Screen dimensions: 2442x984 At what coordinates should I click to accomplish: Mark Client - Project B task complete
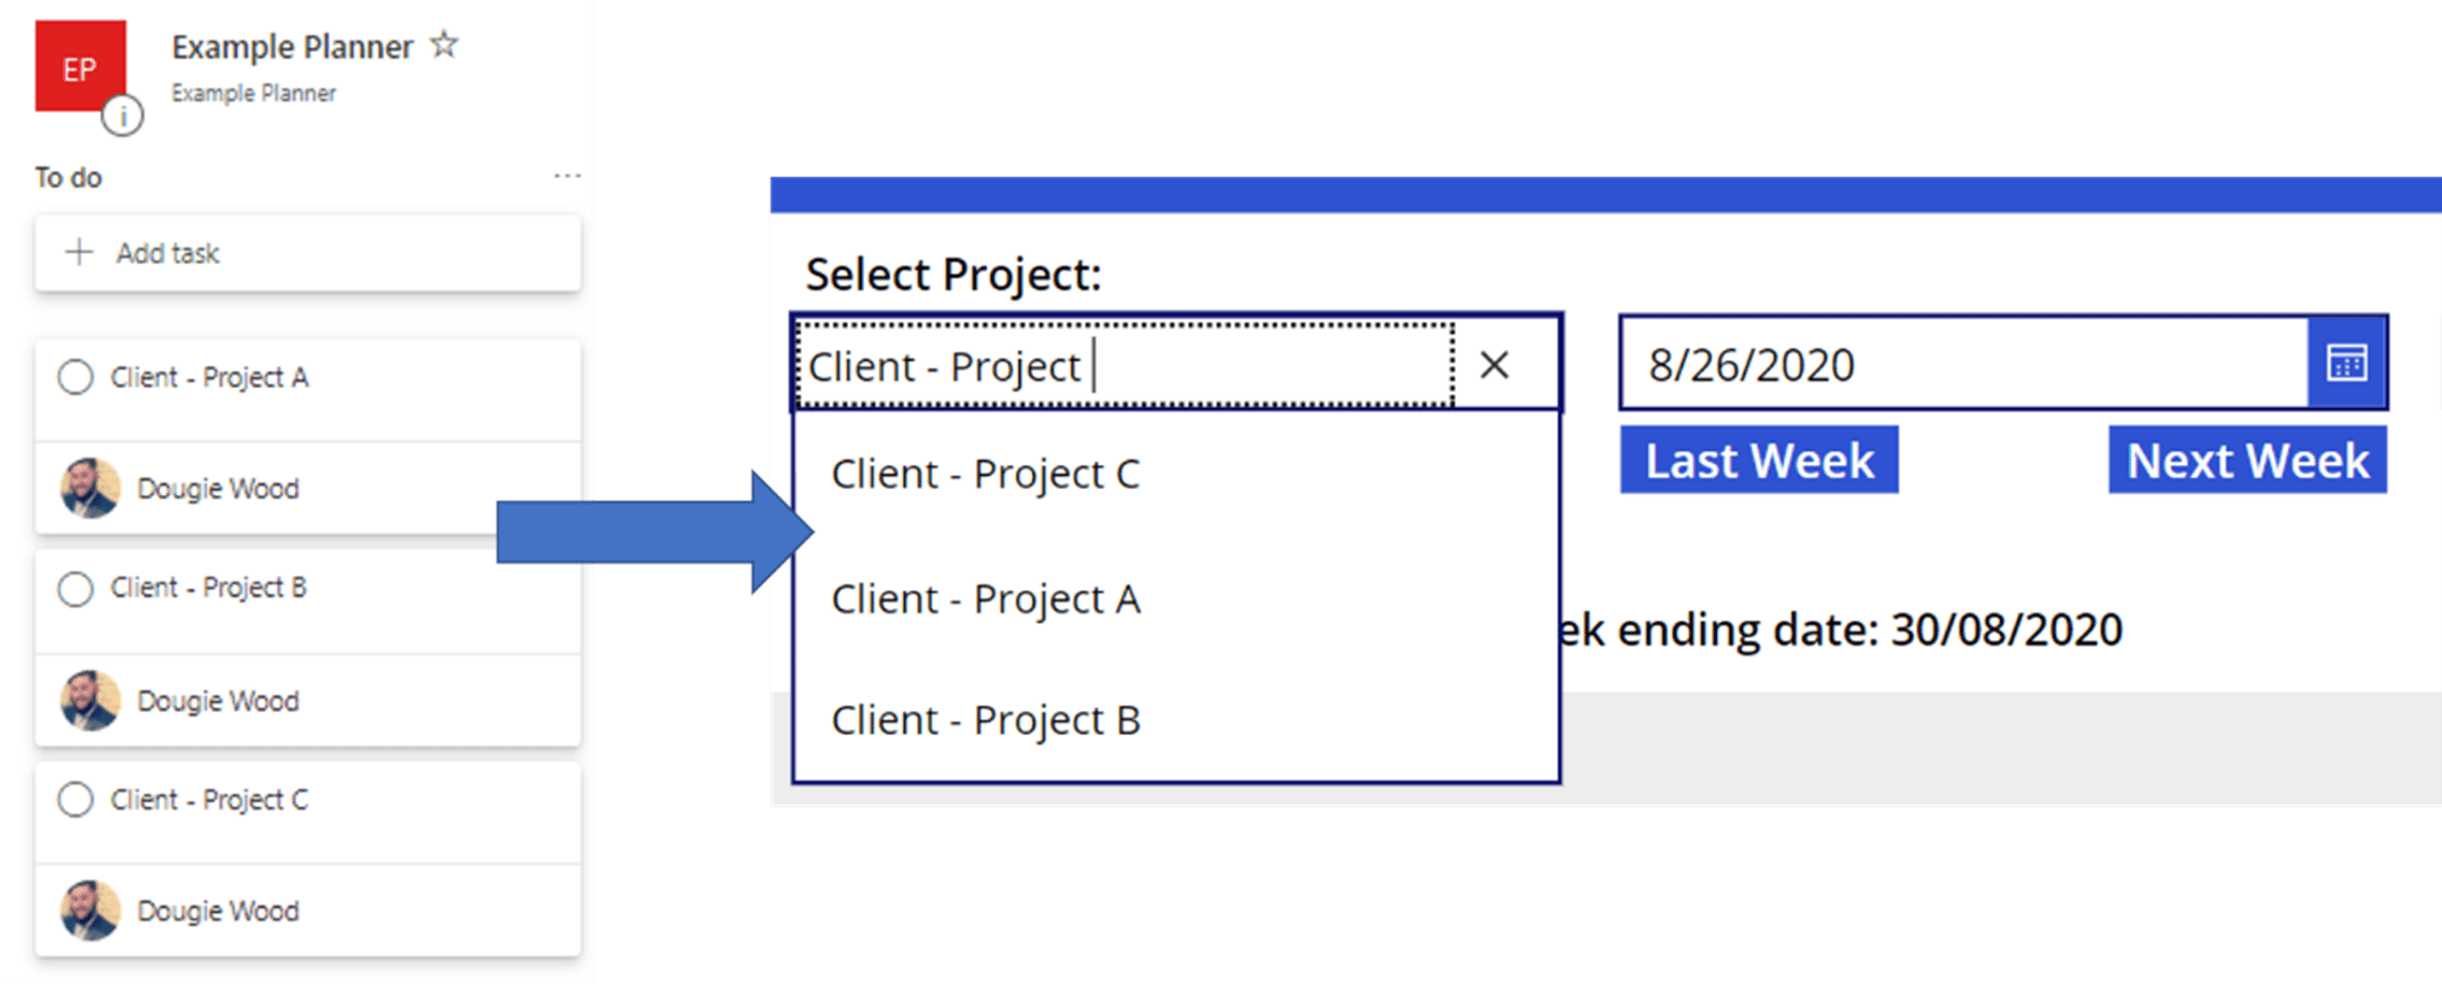click(x=75, y=588)
